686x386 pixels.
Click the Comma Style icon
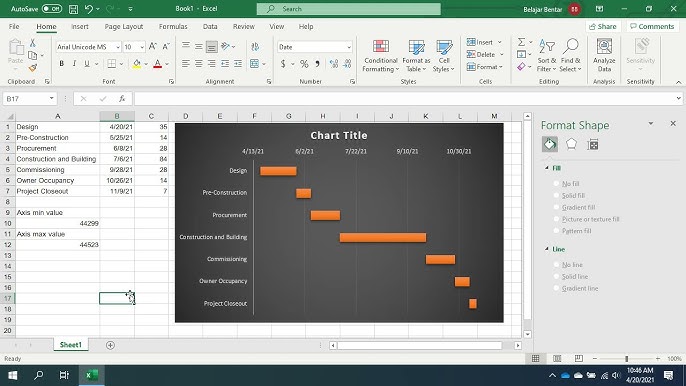pyautogui.click(x=317, y=64)
